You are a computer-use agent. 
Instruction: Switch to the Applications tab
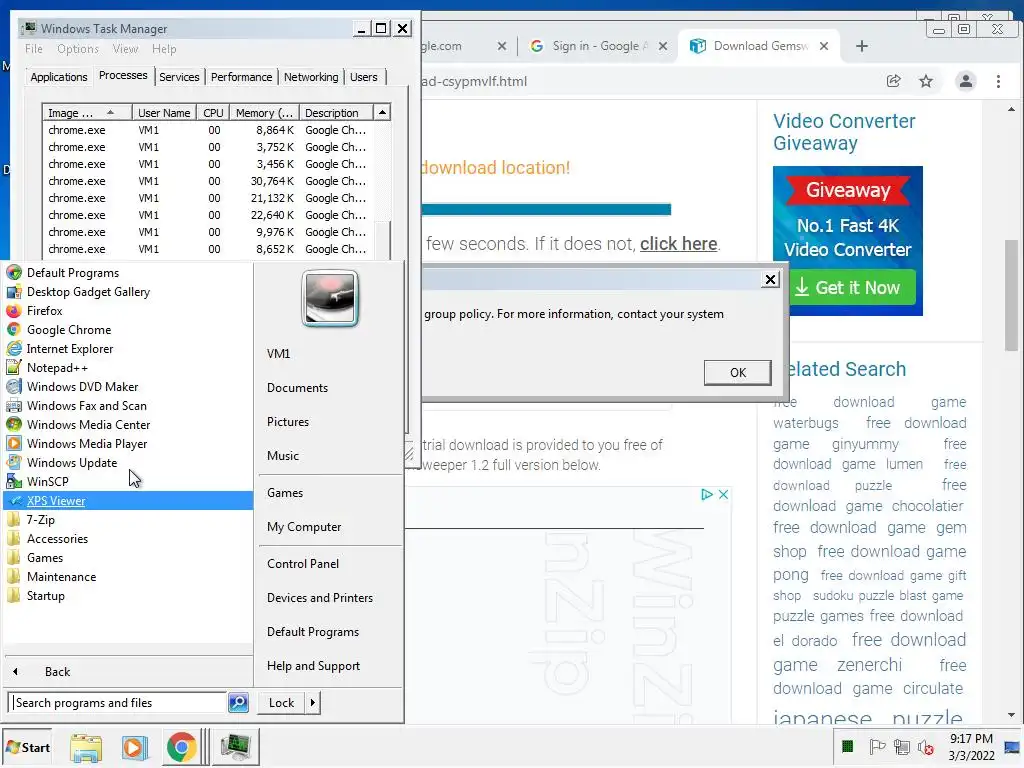pyautogui.click(x=59, y=77)
